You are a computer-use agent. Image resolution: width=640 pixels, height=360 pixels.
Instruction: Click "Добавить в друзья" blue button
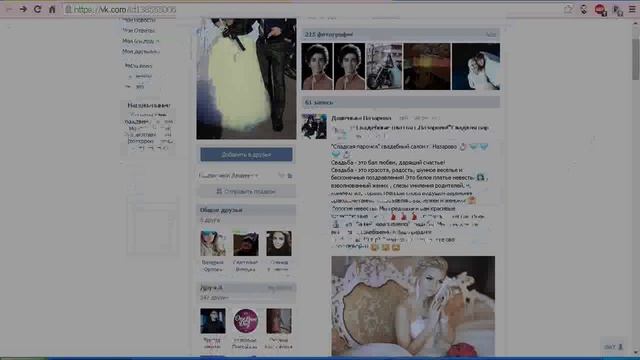[x=246, y=155]
